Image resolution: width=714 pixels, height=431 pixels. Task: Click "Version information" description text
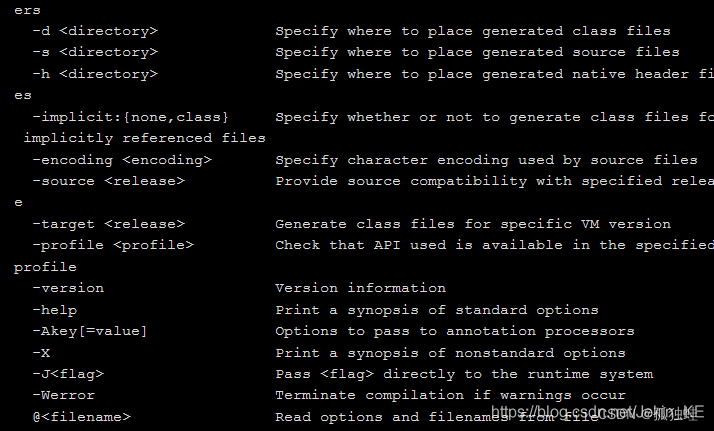tap(360, 288)
